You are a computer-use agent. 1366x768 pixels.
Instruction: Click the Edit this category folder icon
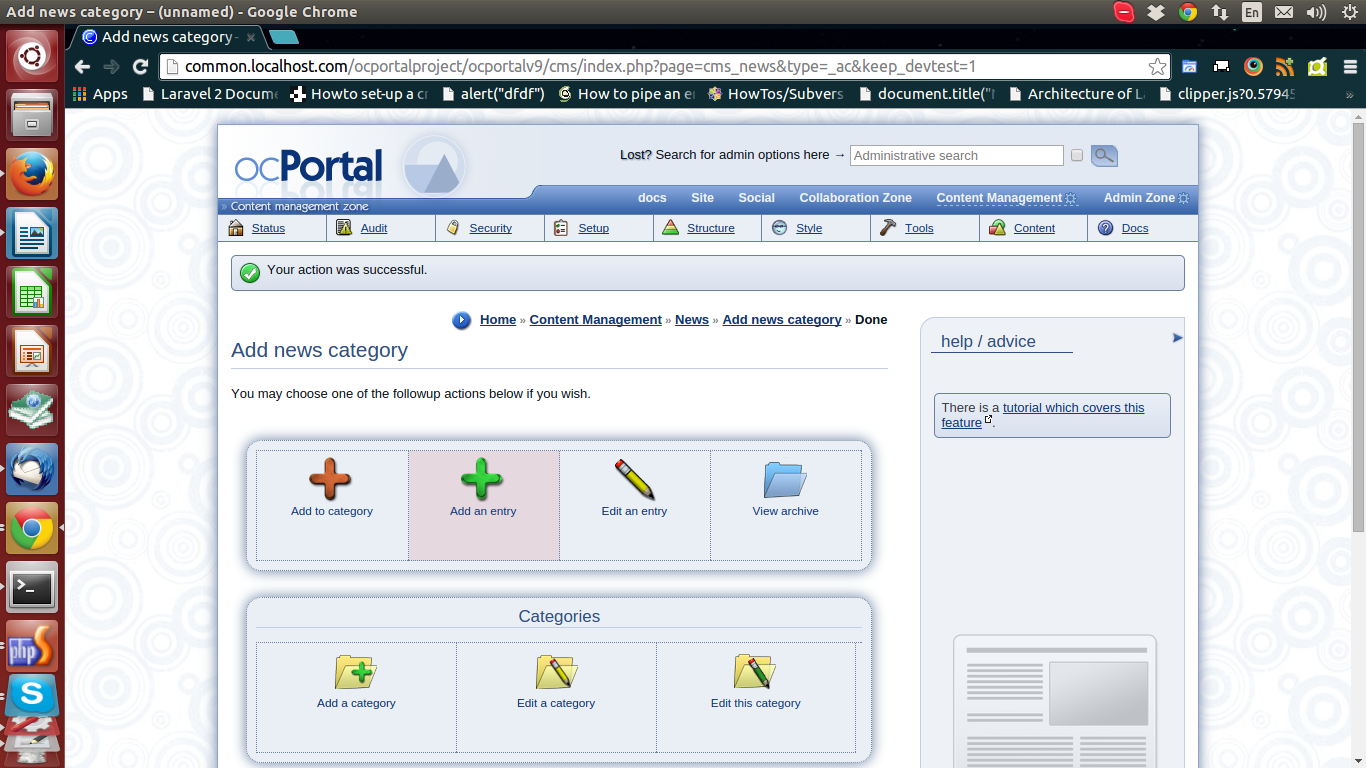755,672
